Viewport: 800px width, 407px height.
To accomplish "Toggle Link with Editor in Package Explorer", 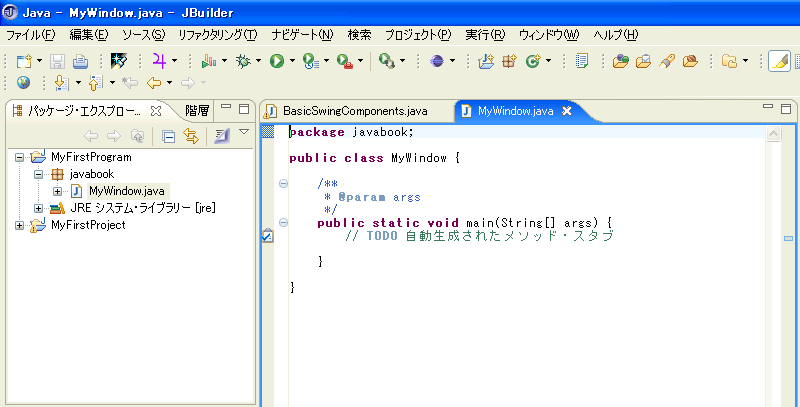I will [190, 137].
